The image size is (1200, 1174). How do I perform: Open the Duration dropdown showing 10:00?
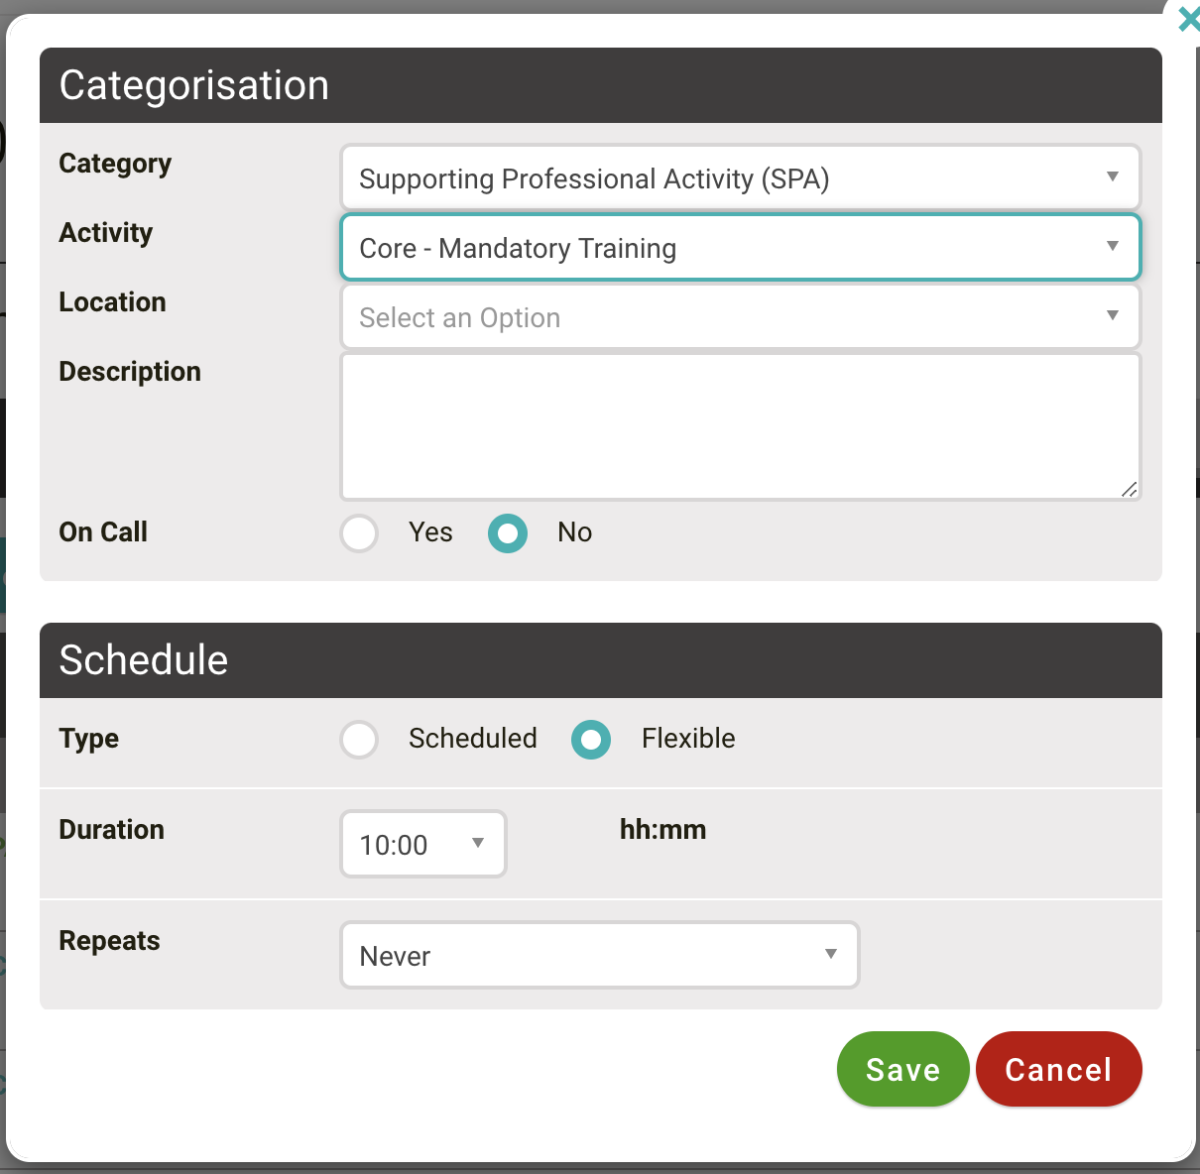tap(420, 843)
